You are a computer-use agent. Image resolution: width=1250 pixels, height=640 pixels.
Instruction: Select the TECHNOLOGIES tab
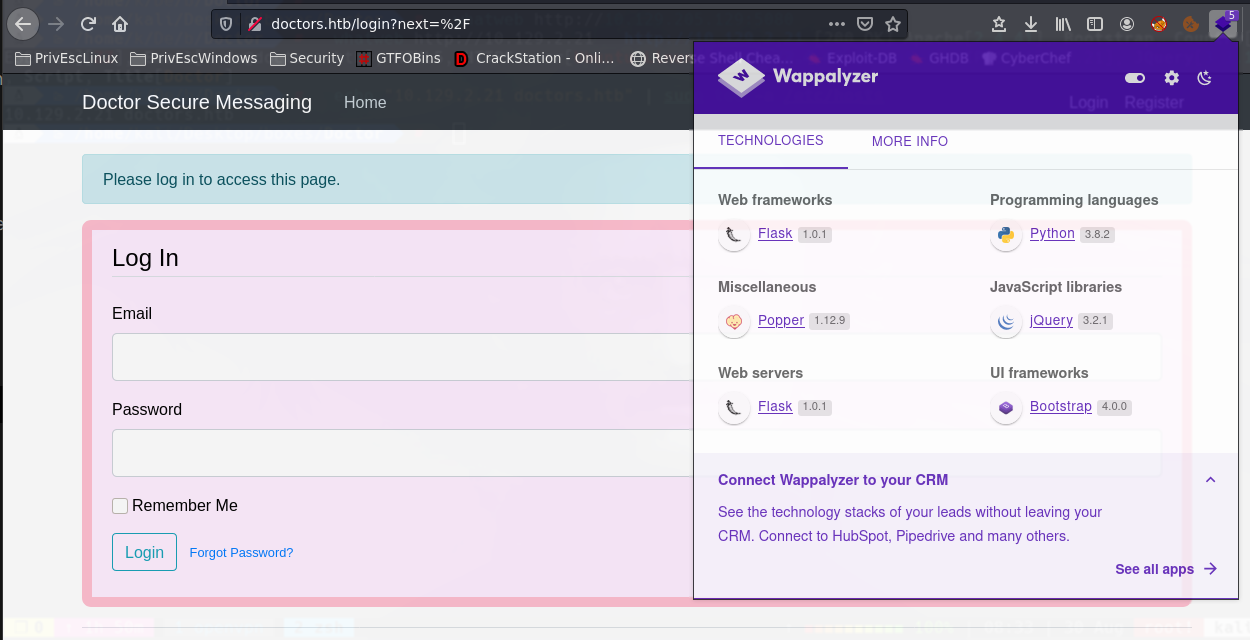tap(770, 141)
